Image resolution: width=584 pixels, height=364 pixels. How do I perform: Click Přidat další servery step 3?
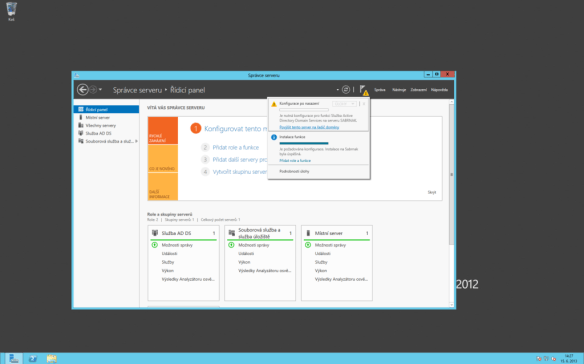(240, 159)
